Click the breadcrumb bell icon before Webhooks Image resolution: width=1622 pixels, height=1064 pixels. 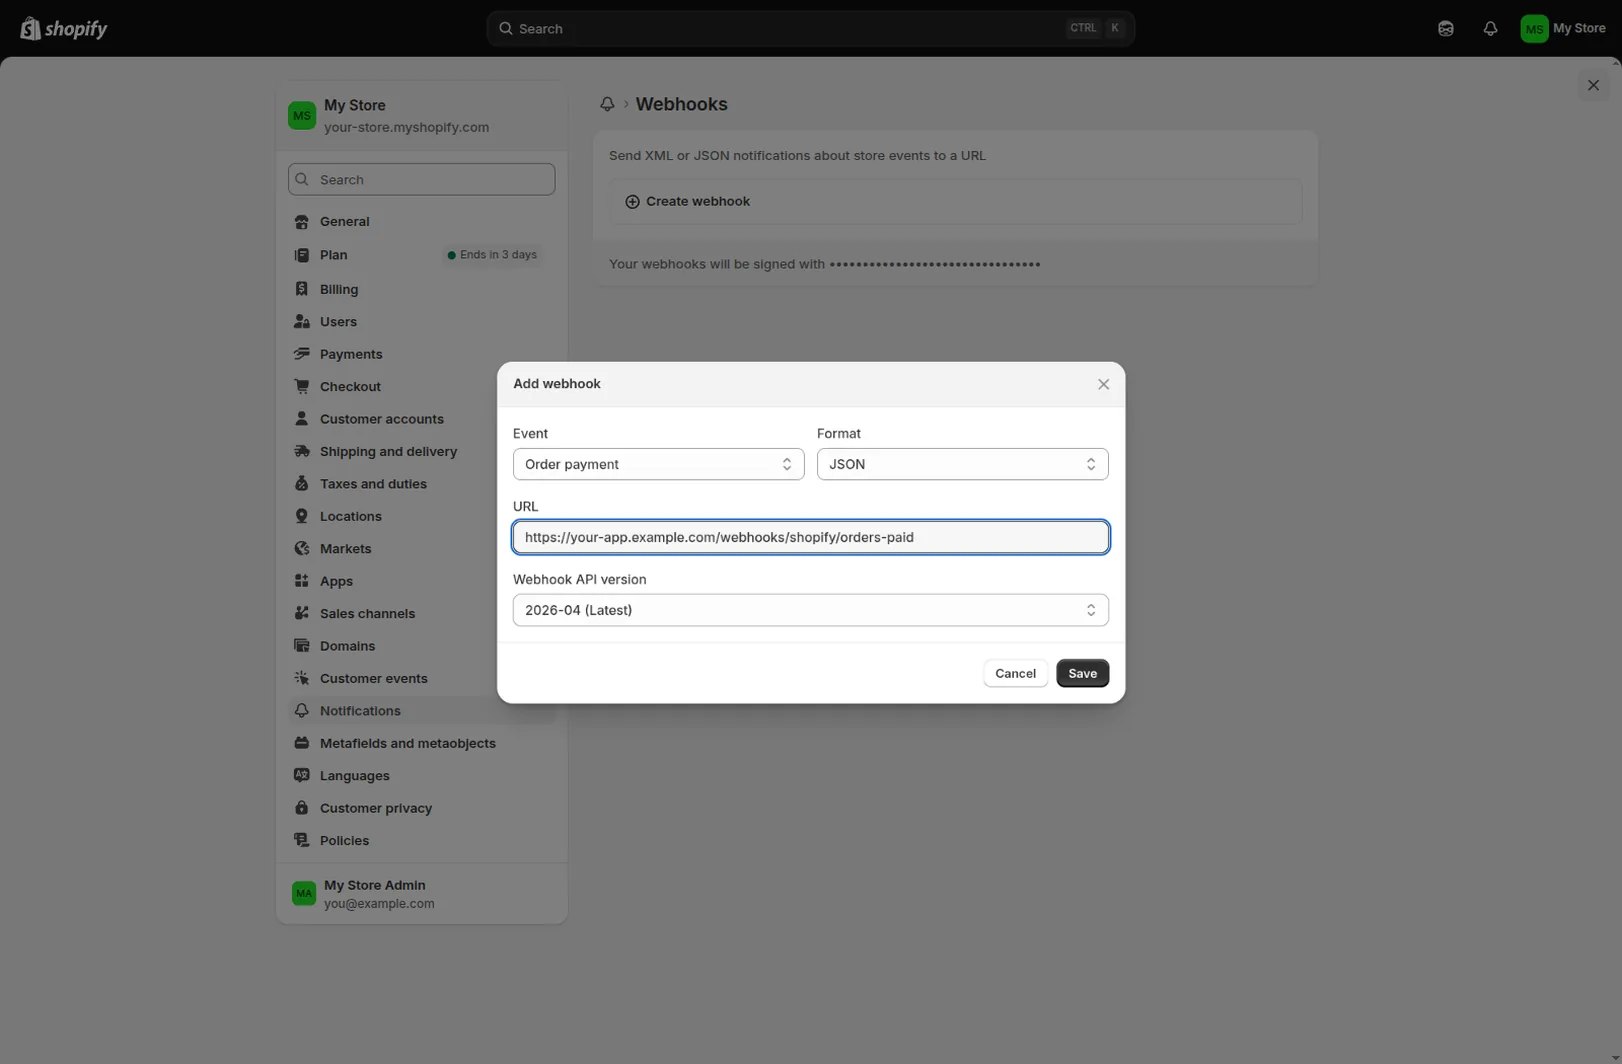607,104
